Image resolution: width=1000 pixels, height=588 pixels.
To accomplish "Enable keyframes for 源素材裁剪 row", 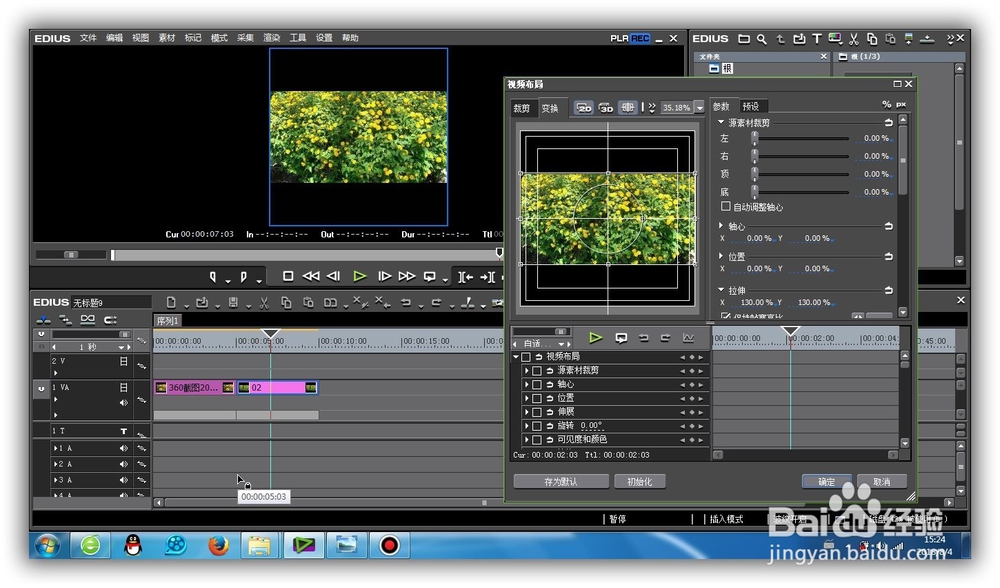I will click(x=537, y=371).
